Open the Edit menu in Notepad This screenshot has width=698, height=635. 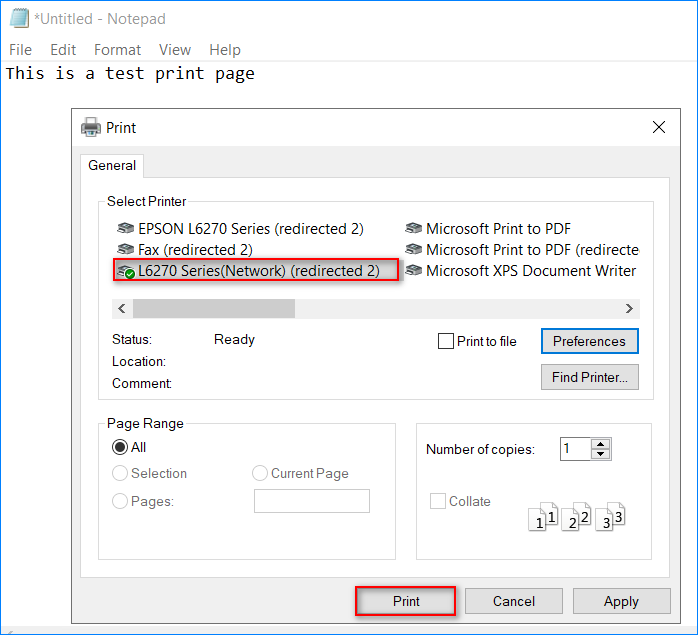coord(63,49)
